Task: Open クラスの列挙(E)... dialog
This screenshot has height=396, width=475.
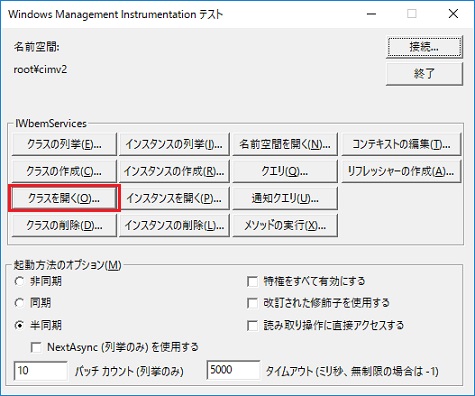Action: point(64,144)
